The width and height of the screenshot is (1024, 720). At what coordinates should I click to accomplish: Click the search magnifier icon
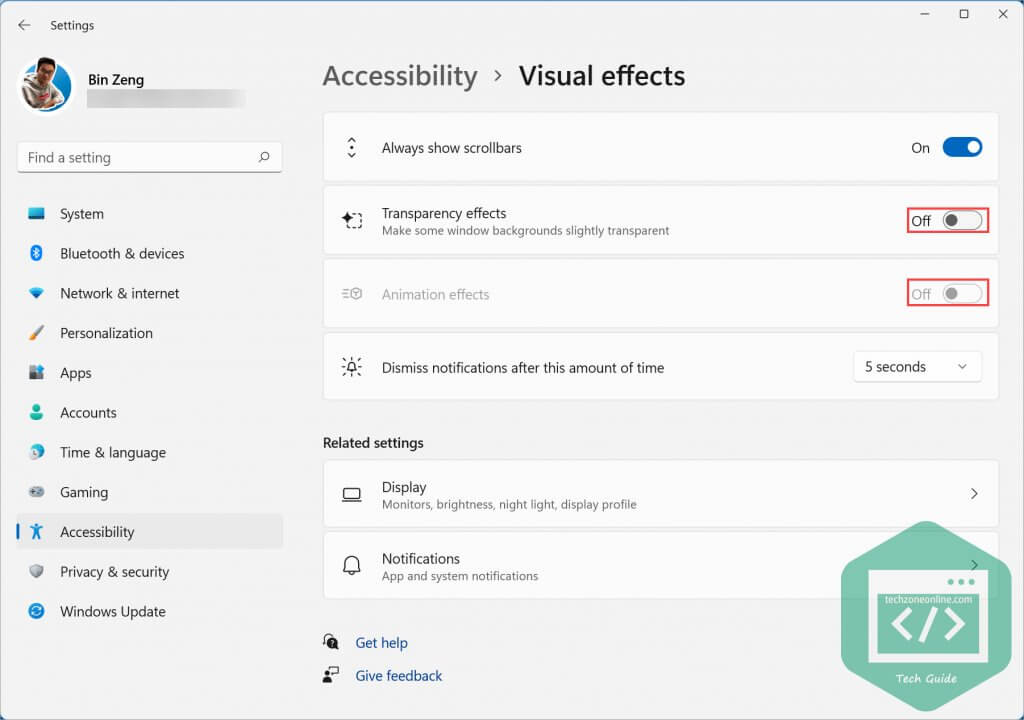[264, 157]
